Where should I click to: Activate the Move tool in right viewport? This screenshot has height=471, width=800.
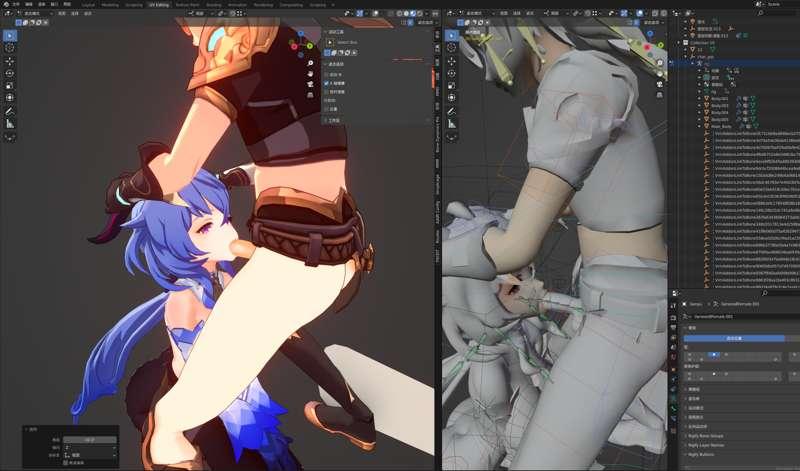tap(452, 61)
